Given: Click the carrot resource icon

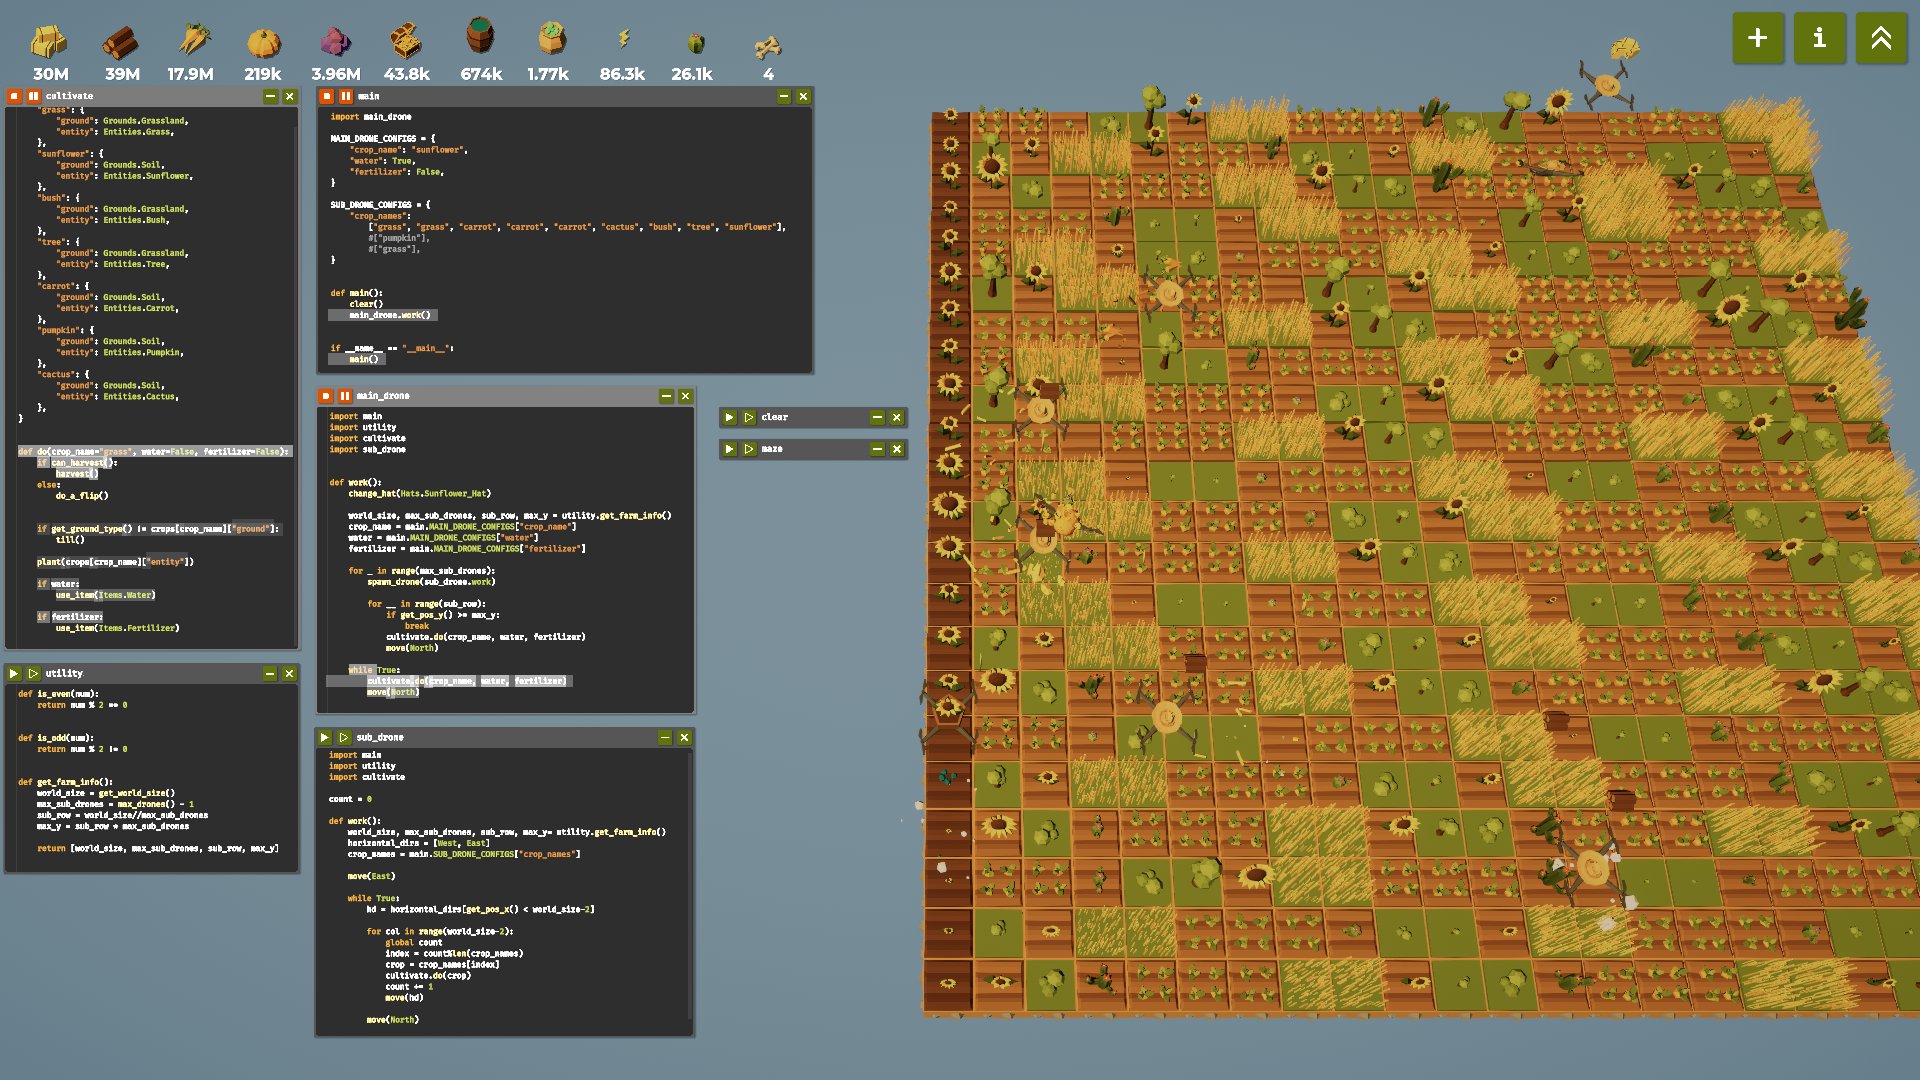Looking at the screenshot, I should click(193, 41).
